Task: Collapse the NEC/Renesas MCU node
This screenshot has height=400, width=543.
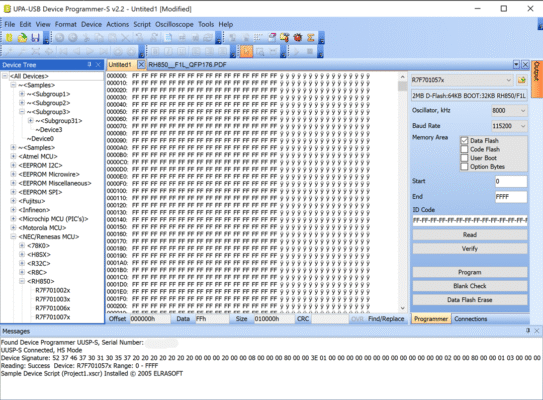Action: tap(13, 237)
